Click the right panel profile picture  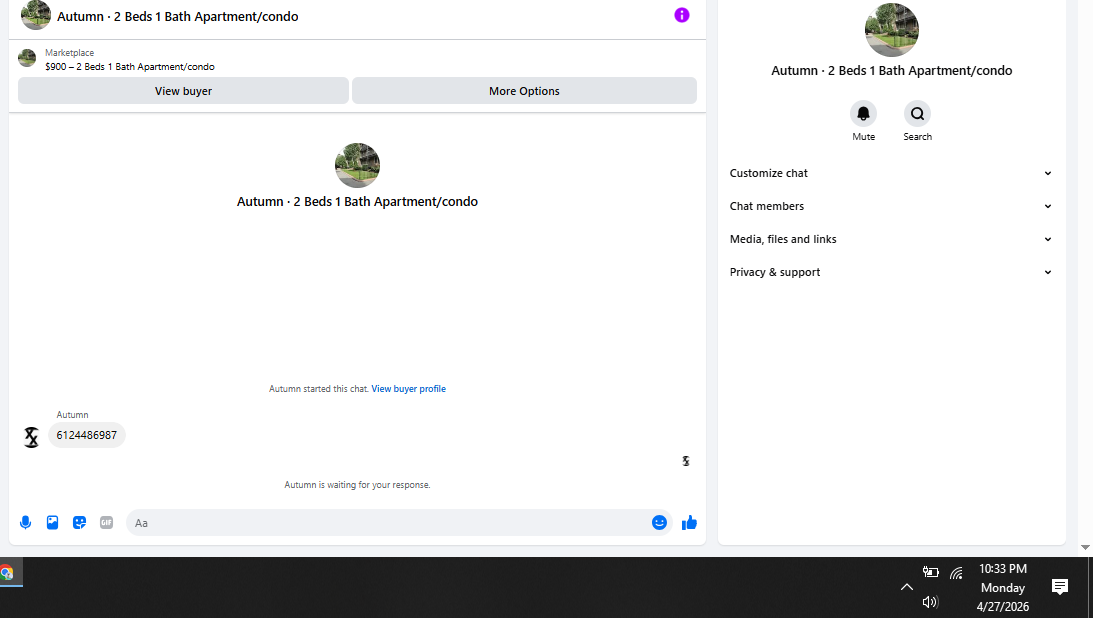tap(892, 30)
